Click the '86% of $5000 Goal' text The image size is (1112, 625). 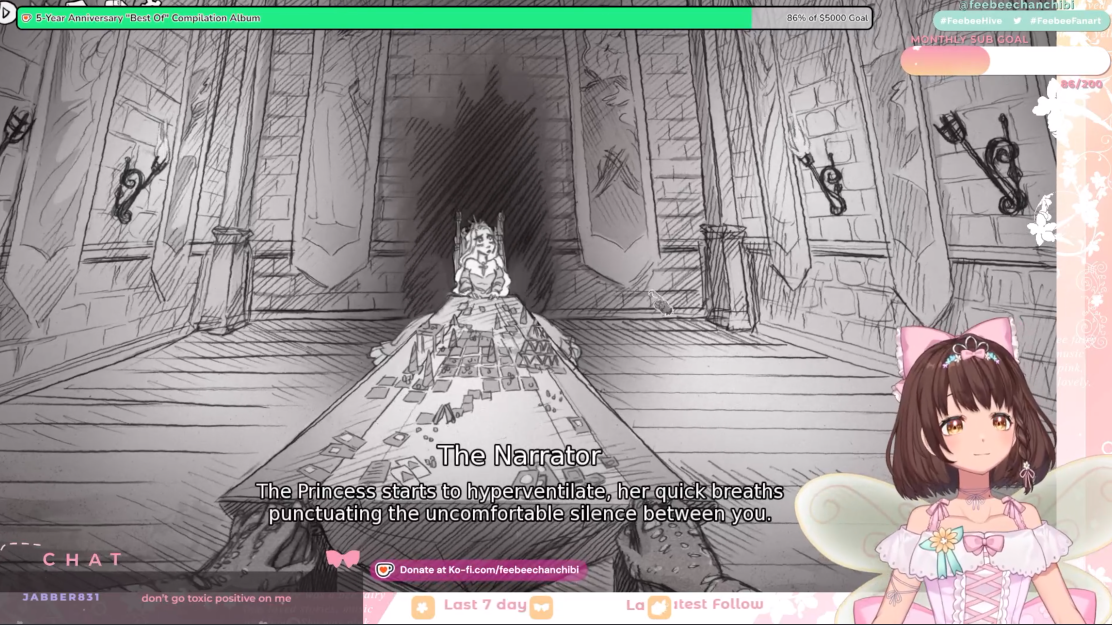[827, 18]
